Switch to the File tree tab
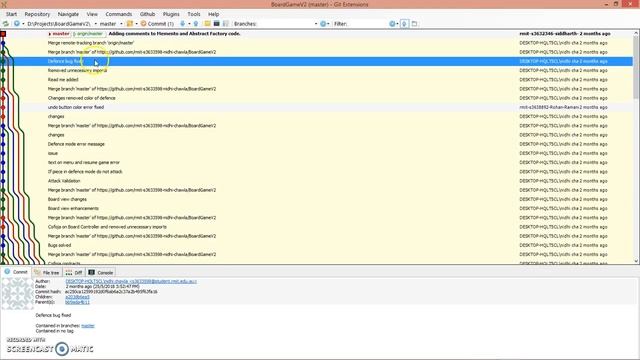Viewport: 640px width, 360px height. click(x=47, y=272)
